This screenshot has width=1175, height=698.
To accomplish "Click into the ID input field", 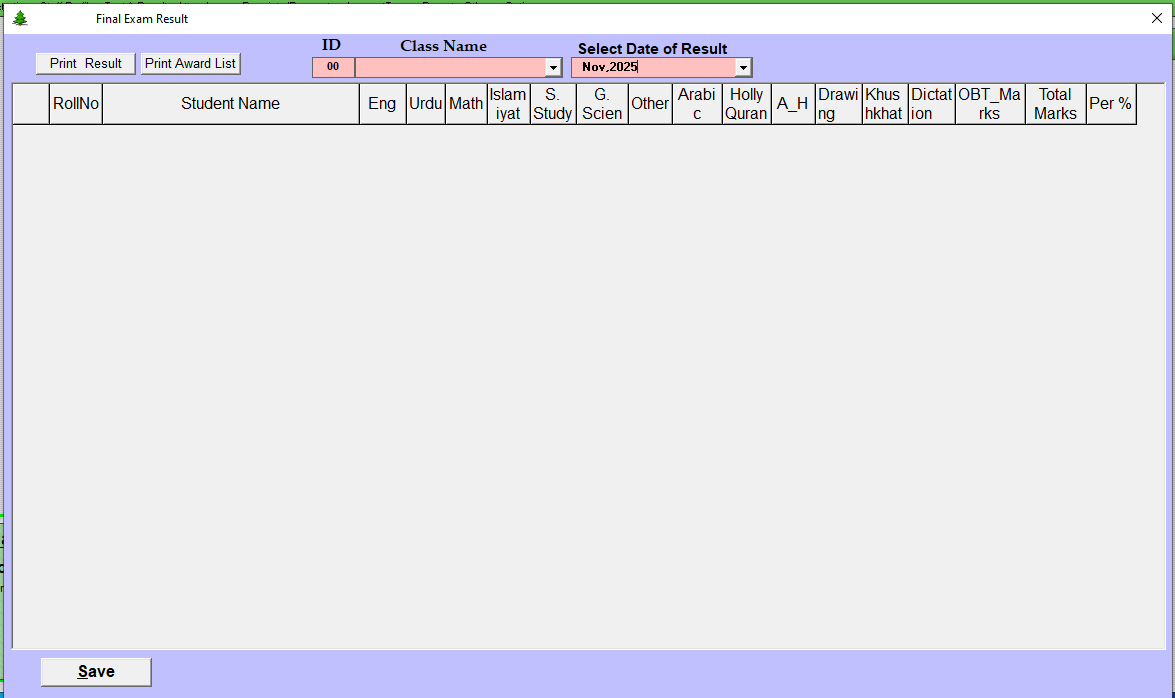I will pyautogui.click(x=333, y=67).
